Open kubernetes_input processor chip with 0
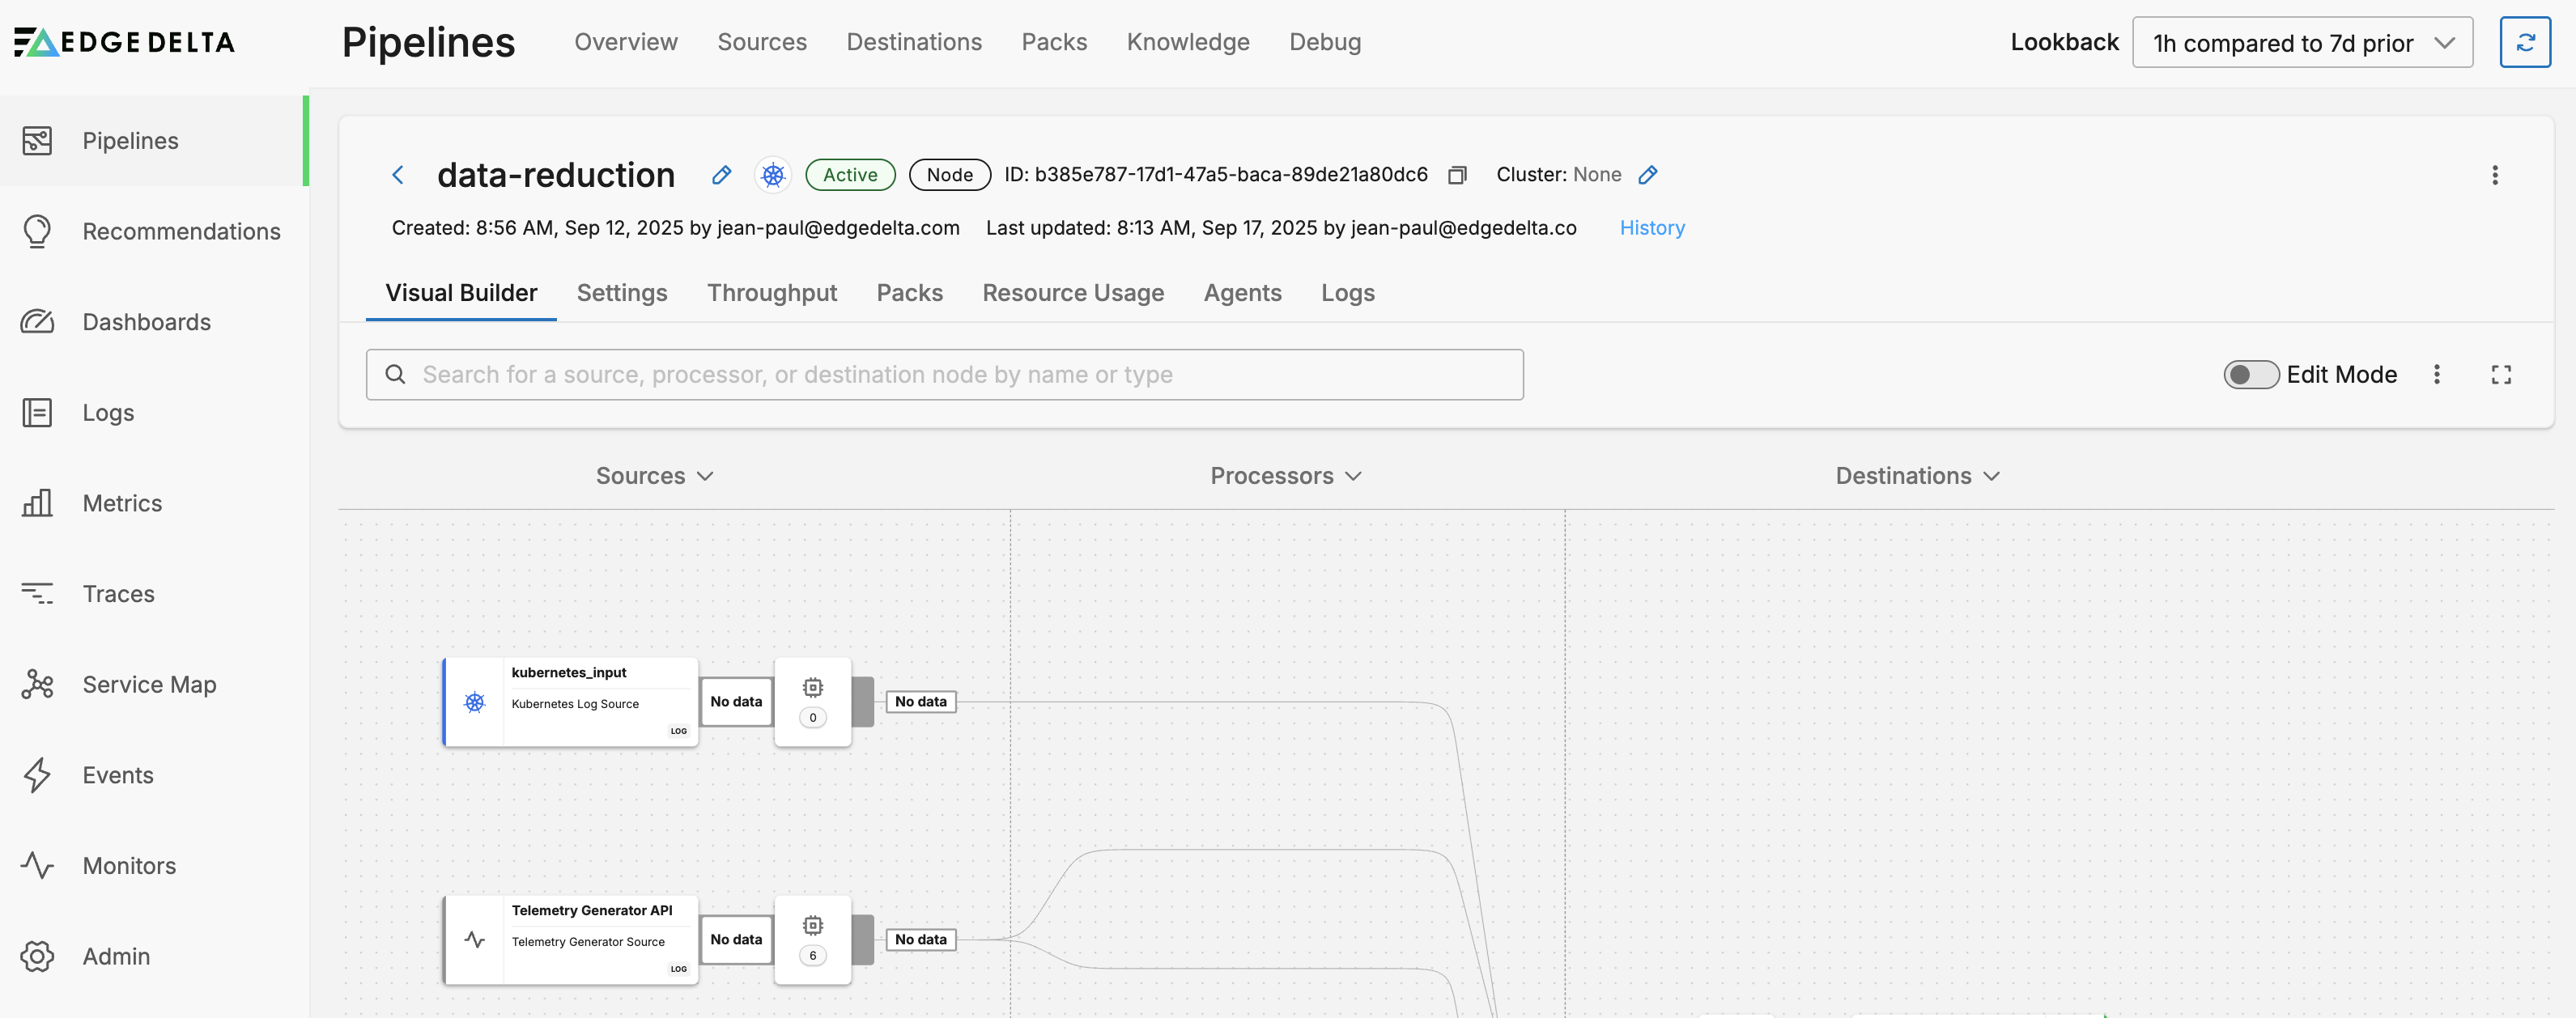The width and height of the screenshot is (2576, 1018). click(813, 702)
